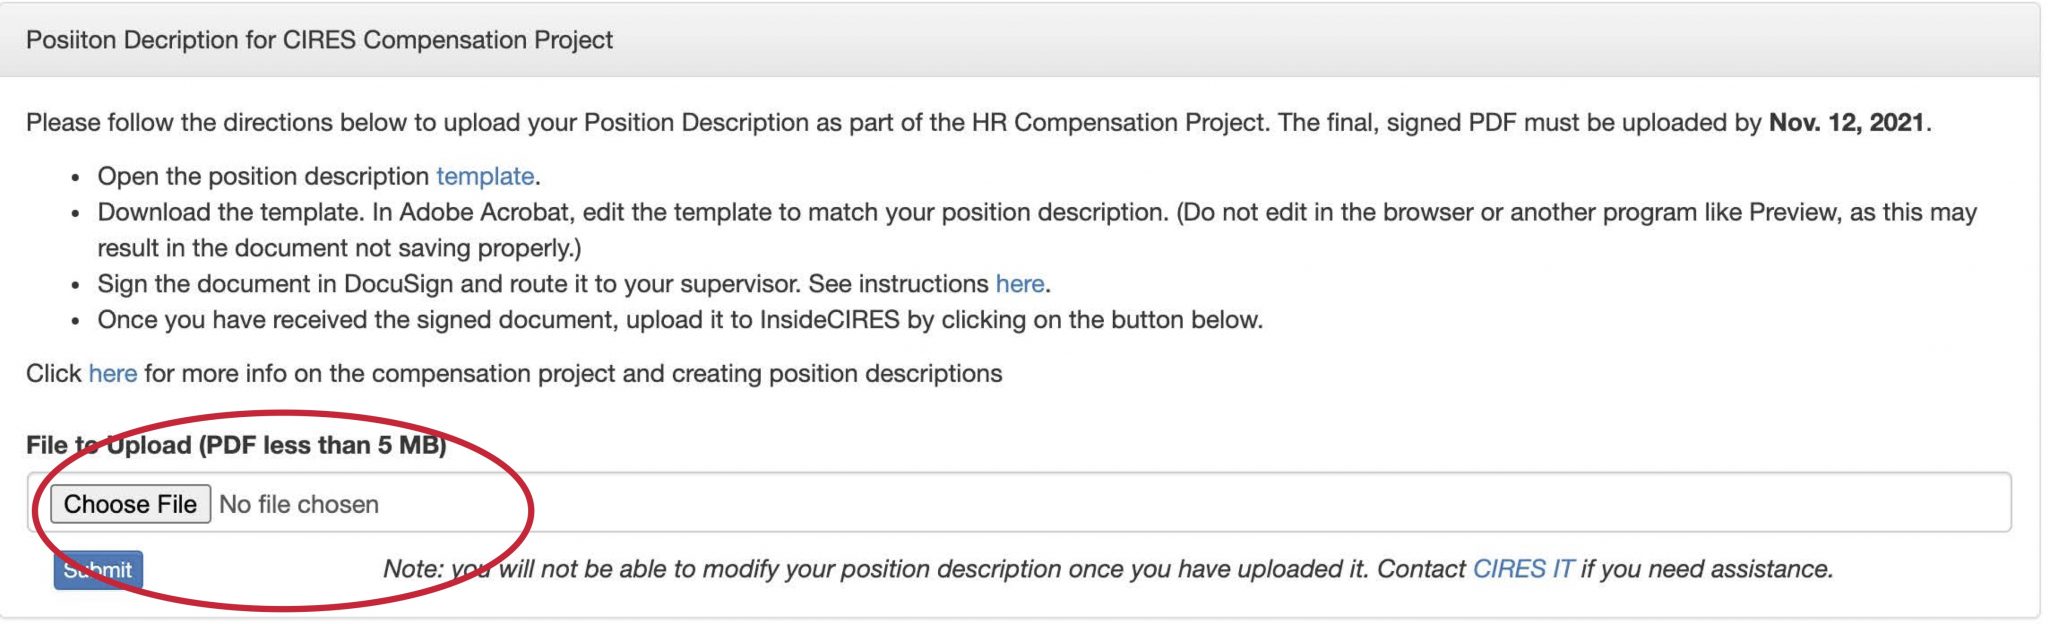Open the position description template link

(x=485, y=176)
